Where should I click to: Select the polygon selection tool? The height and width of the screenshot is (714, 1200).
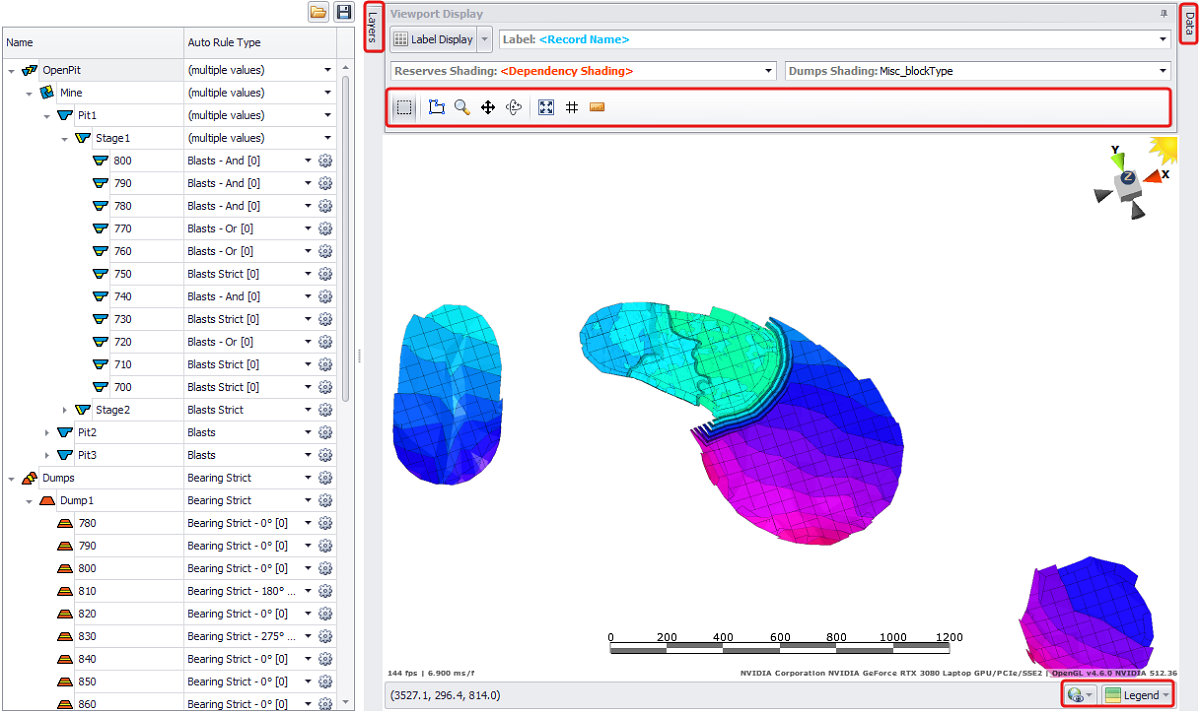436,107
